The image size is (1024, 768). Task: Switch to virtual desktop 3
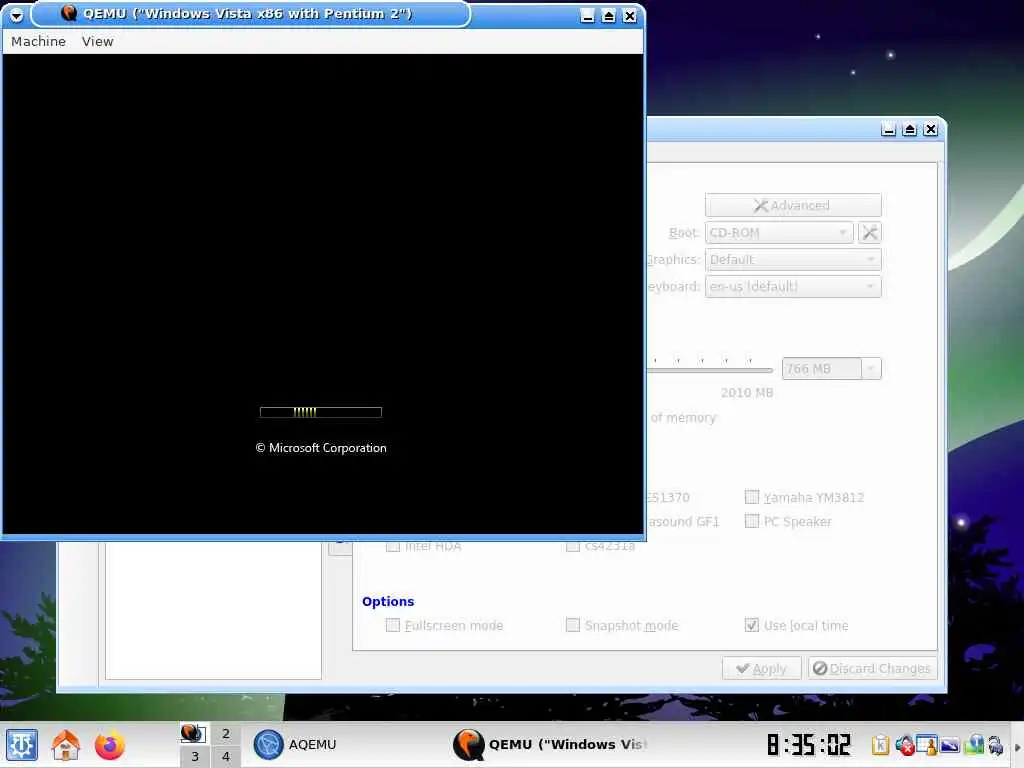coord(194,757)
